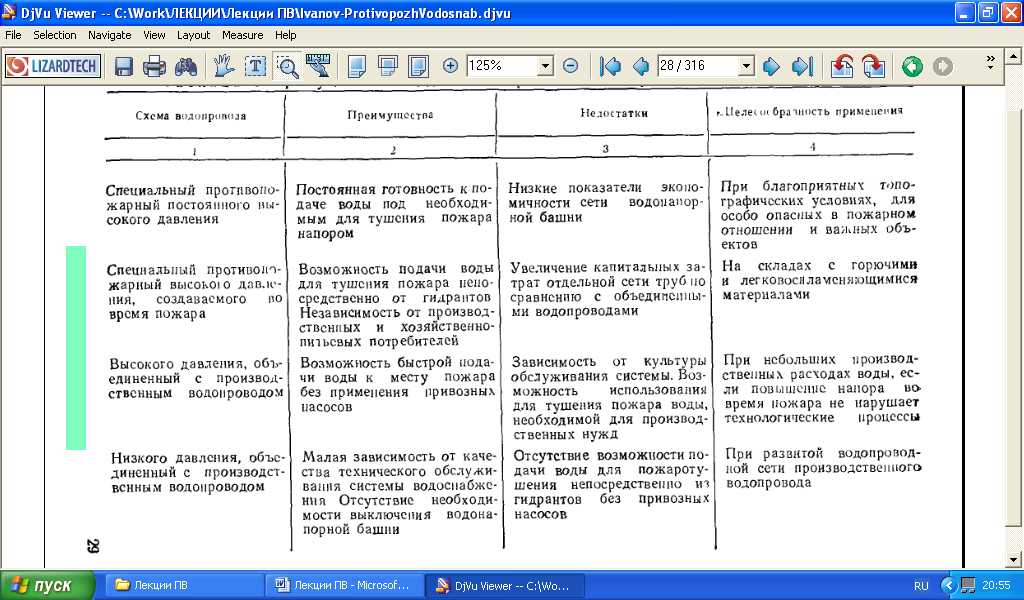Open the Layout menu

(x=193, y=35)
